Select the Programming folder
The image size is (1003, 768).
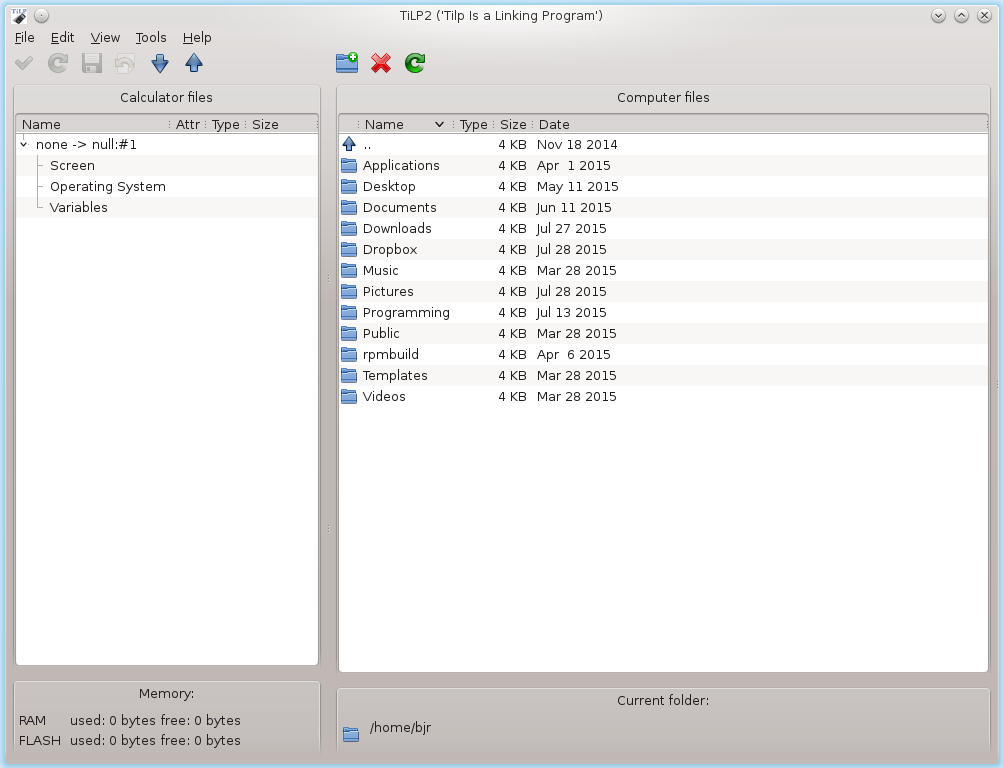point(406,313)
